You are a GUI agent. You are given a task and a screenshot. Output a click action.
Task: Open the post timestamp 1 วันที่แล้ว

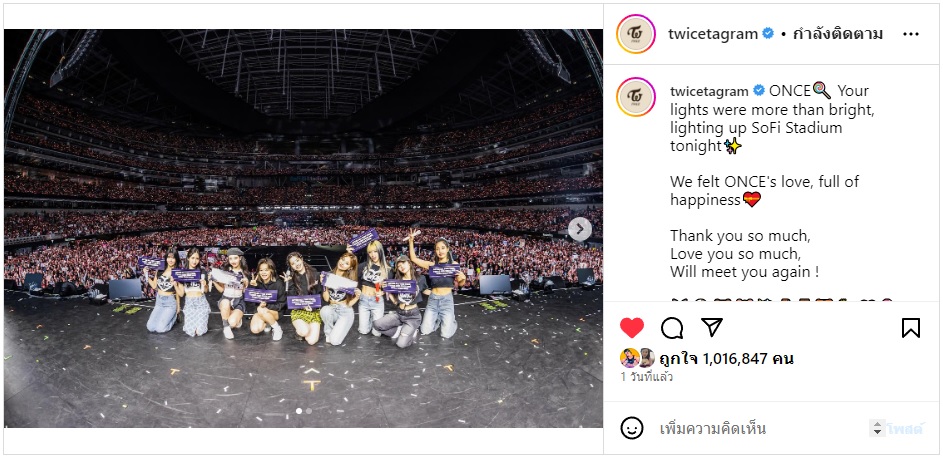coord(647,377)
